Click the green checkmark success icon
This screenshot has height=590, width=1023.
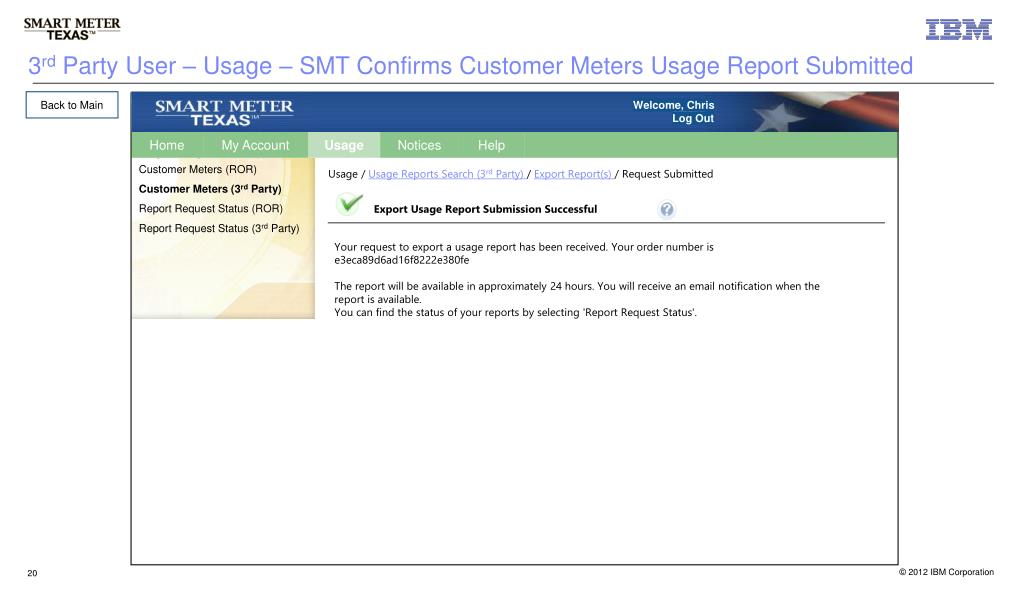(x=348, y=207)
